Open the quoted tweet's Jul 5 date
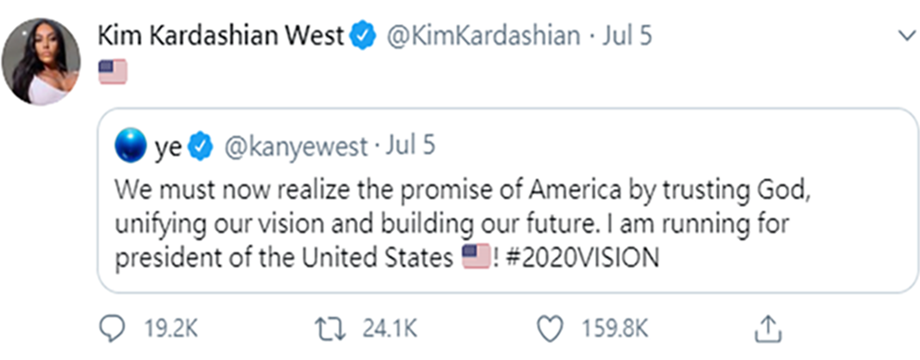The width and height of the screenshot is (920, 360). (410, 147)
